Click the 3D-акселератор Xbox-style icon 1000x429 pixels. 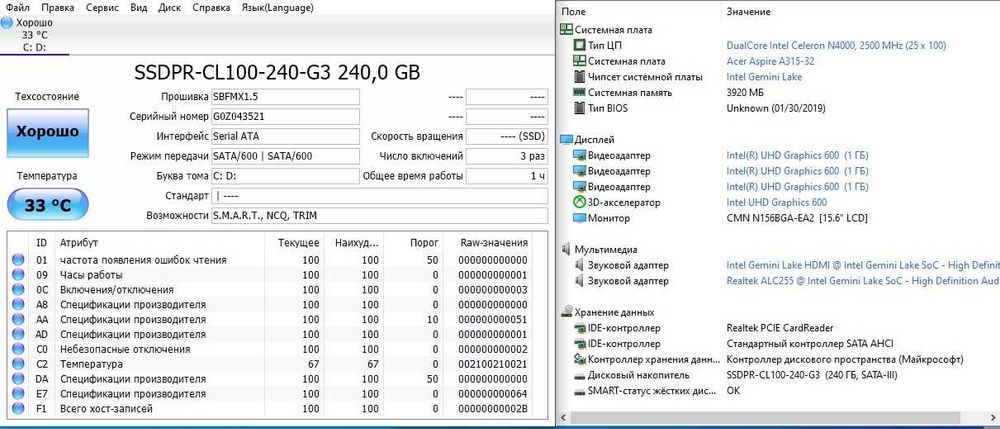click(x=579, y=203)
